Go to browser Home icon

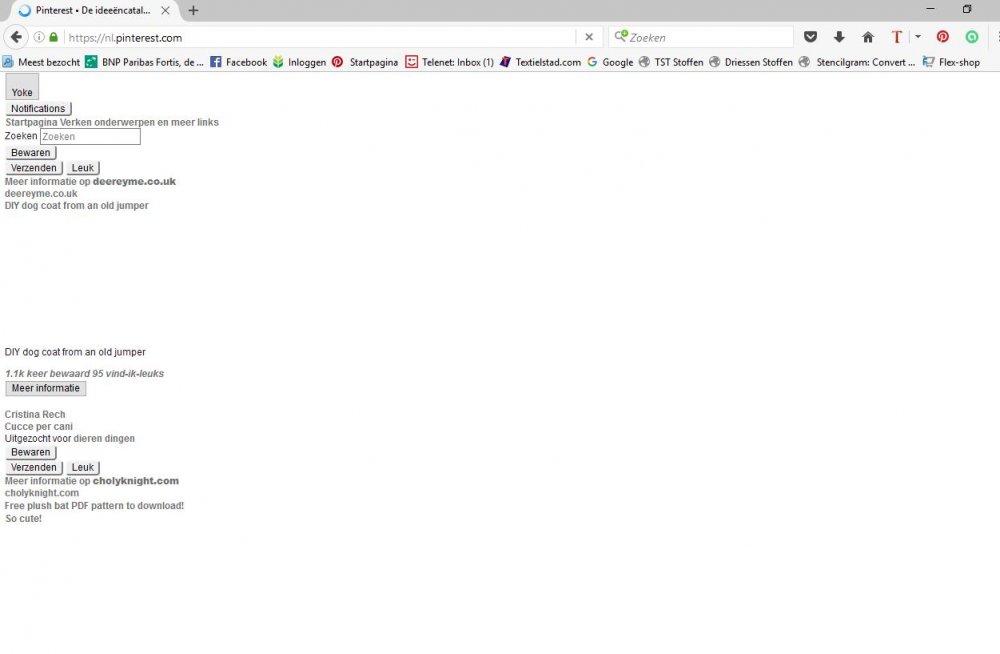867,37
